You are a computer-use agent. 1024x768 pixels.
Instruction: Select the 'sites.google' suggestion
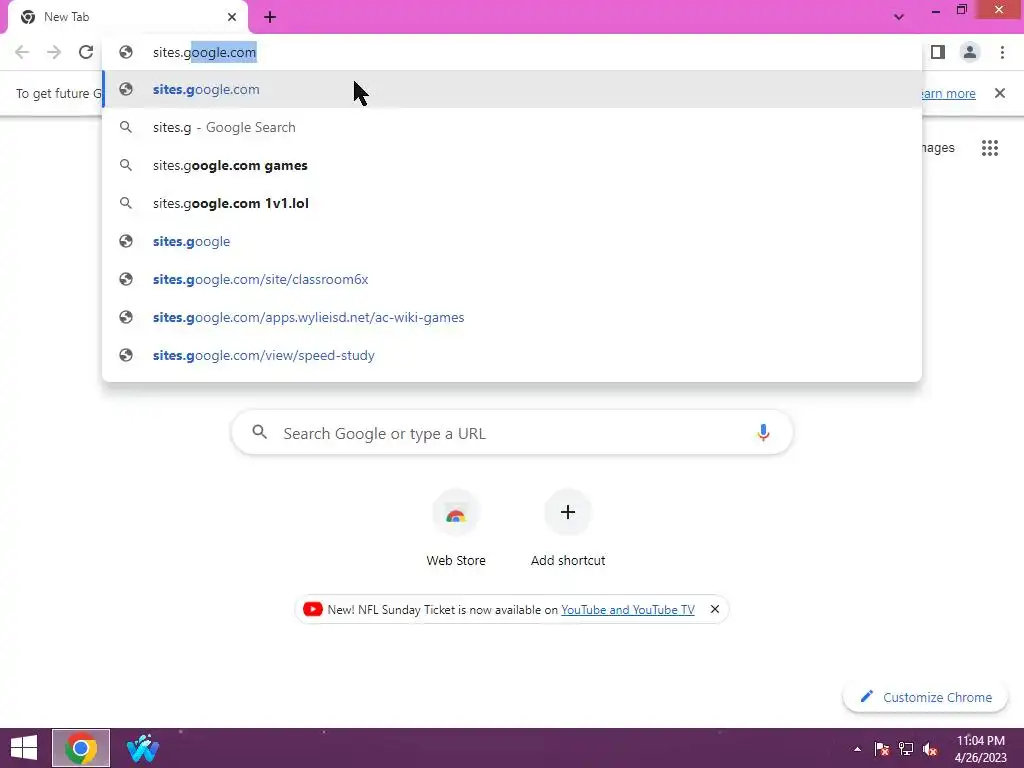point(512,242)
